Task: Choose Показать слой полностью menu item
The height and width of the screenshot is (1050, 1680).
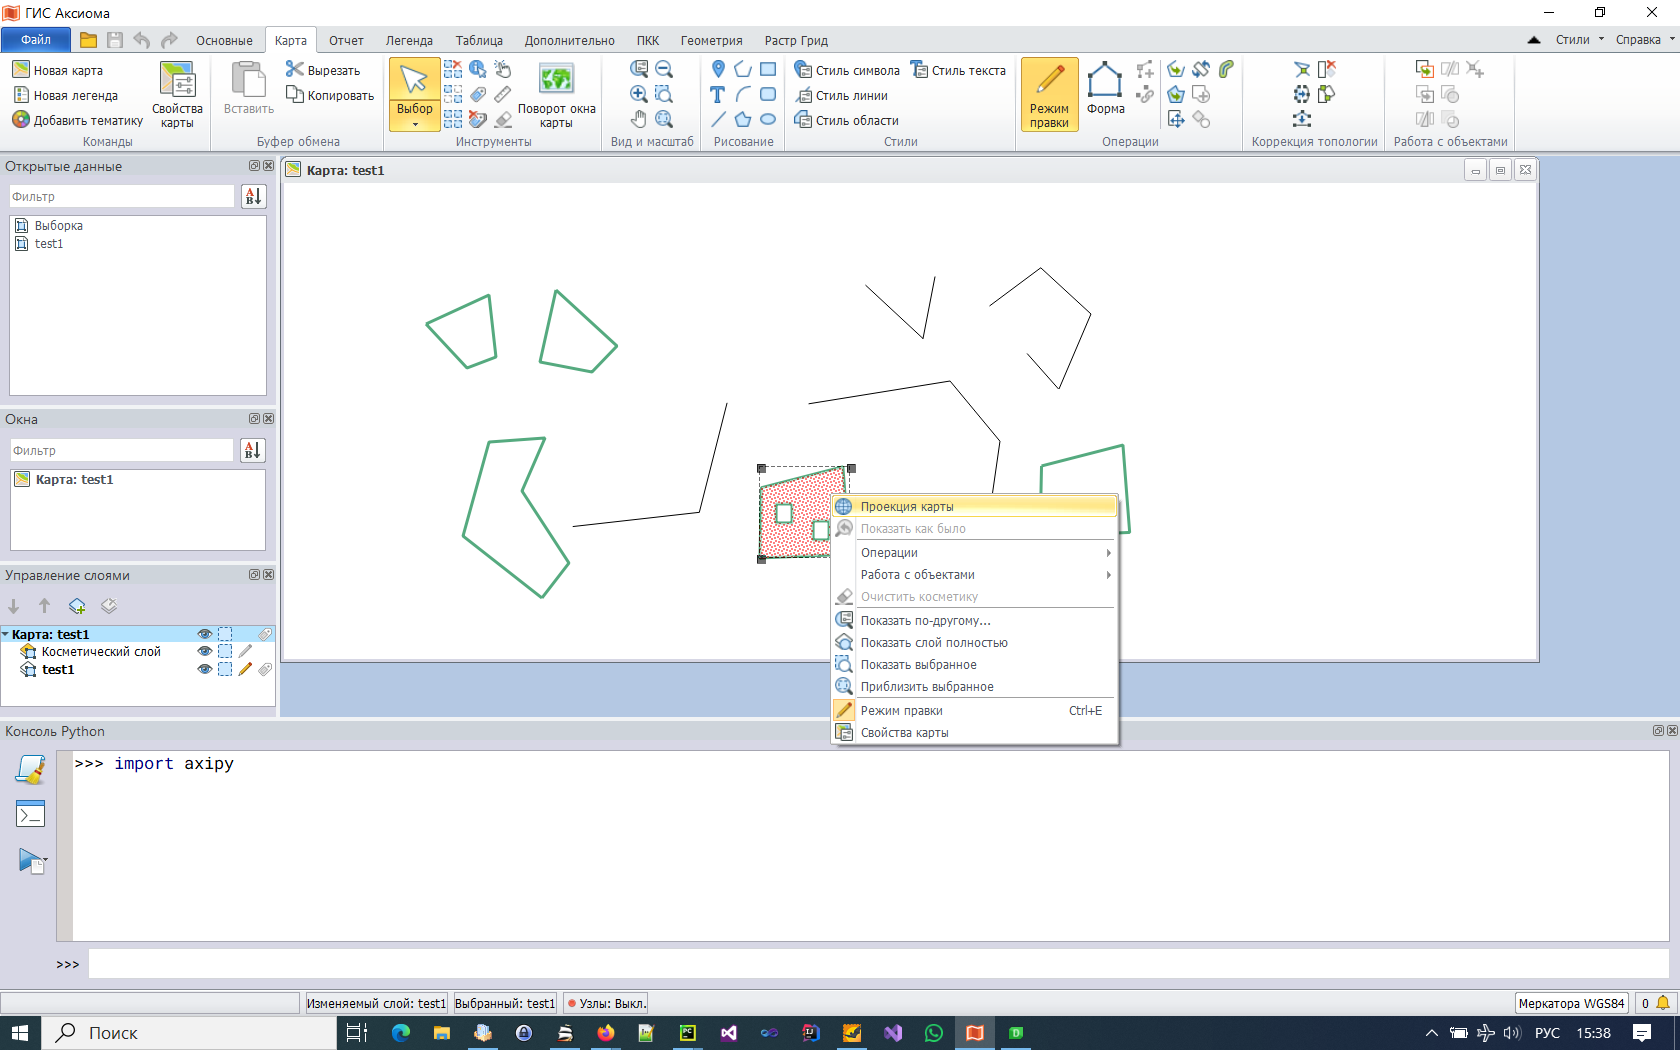Action: [x=975, y=643]
